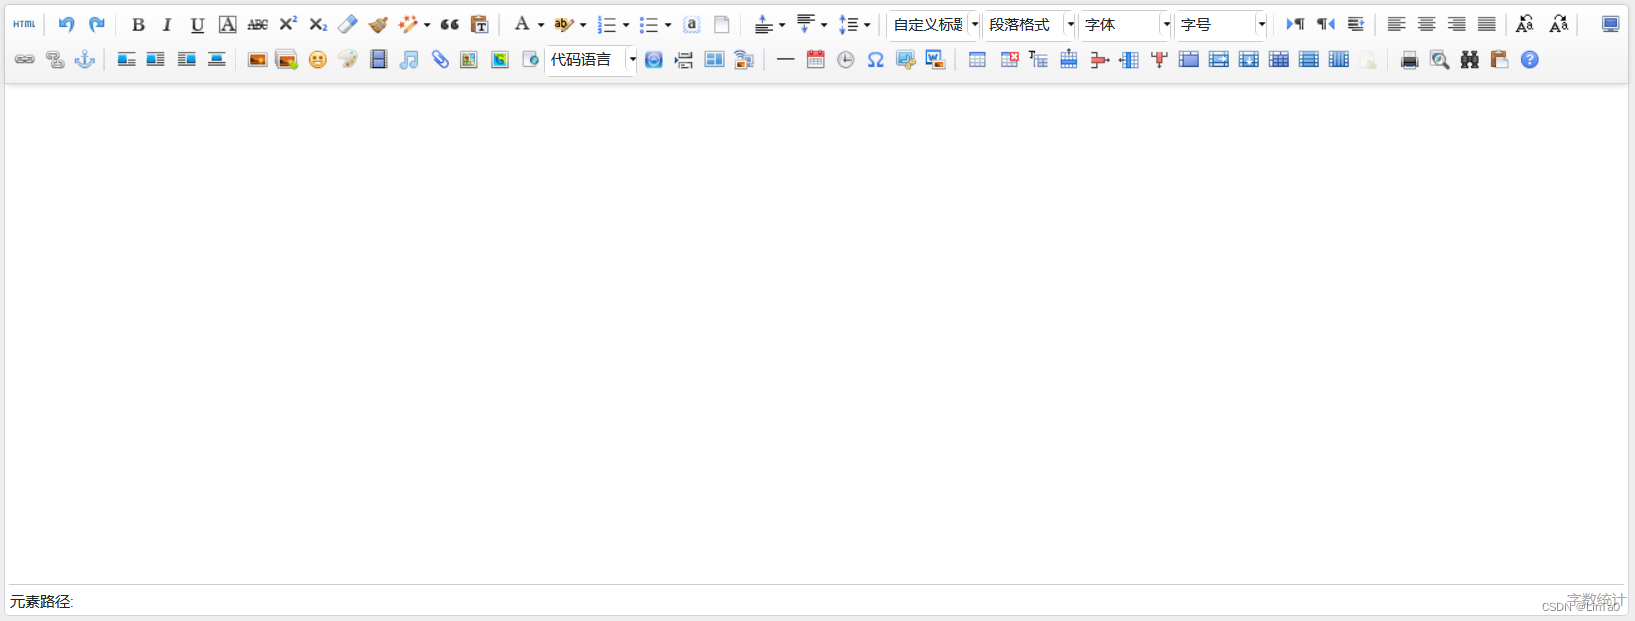
Task: Set text direction right to left
Action: (x=1326, y=24)
